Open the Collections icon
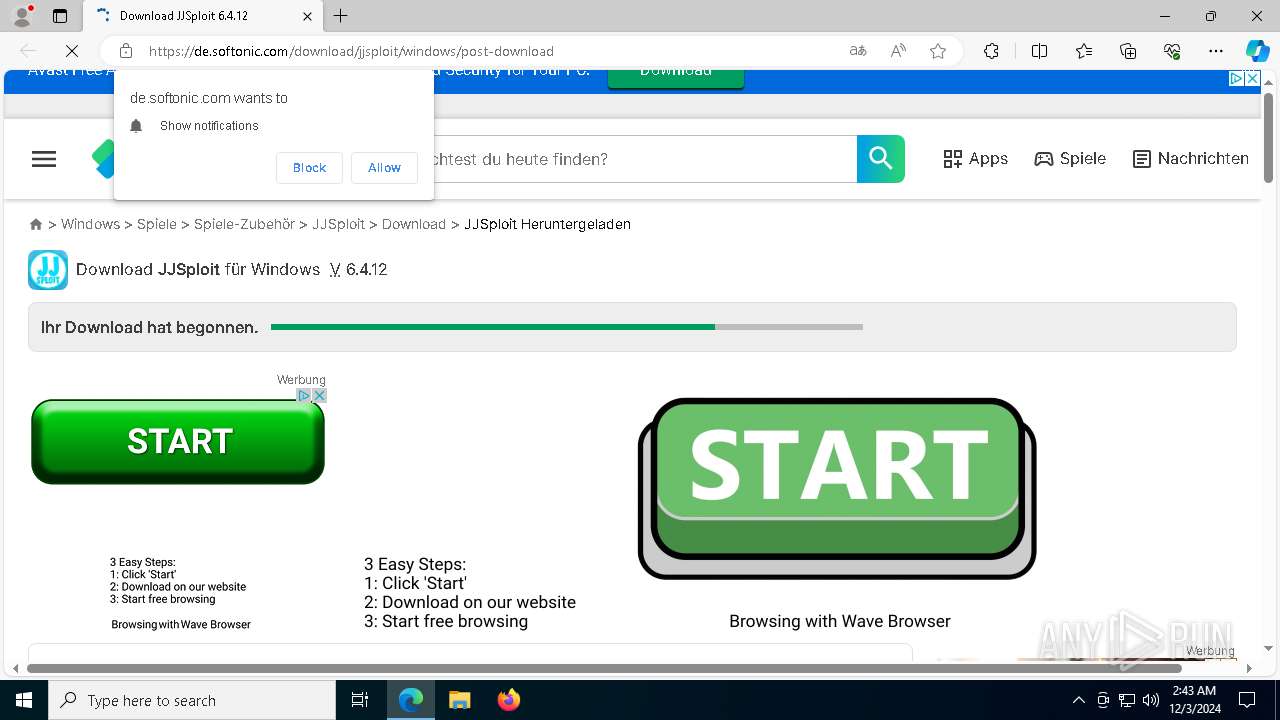Screen dimensions: 1280x720 pos(1128,51)
